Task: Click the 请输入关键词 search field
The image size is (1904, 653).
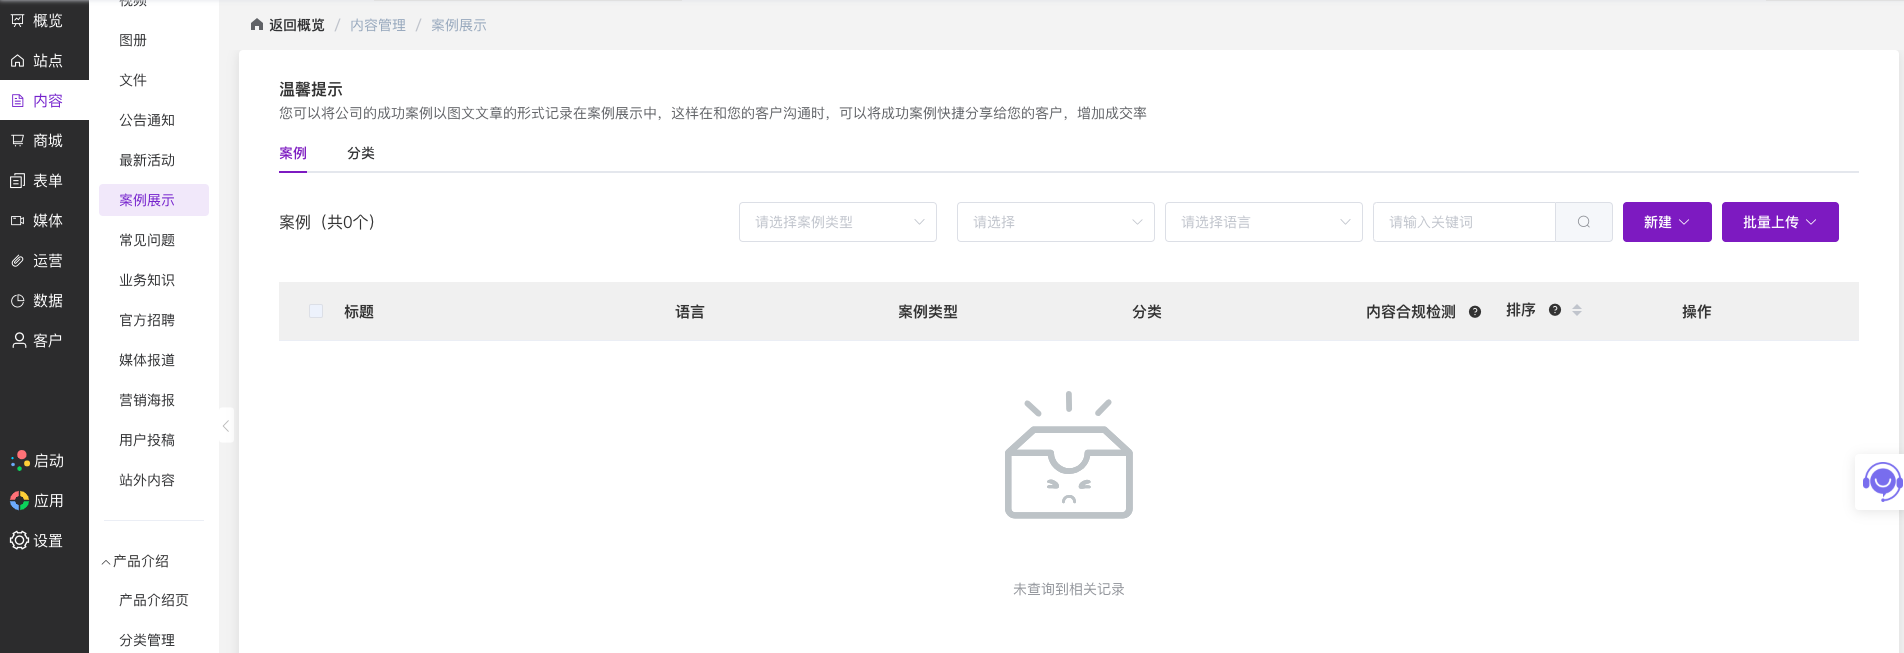Action: (1463, 222)
